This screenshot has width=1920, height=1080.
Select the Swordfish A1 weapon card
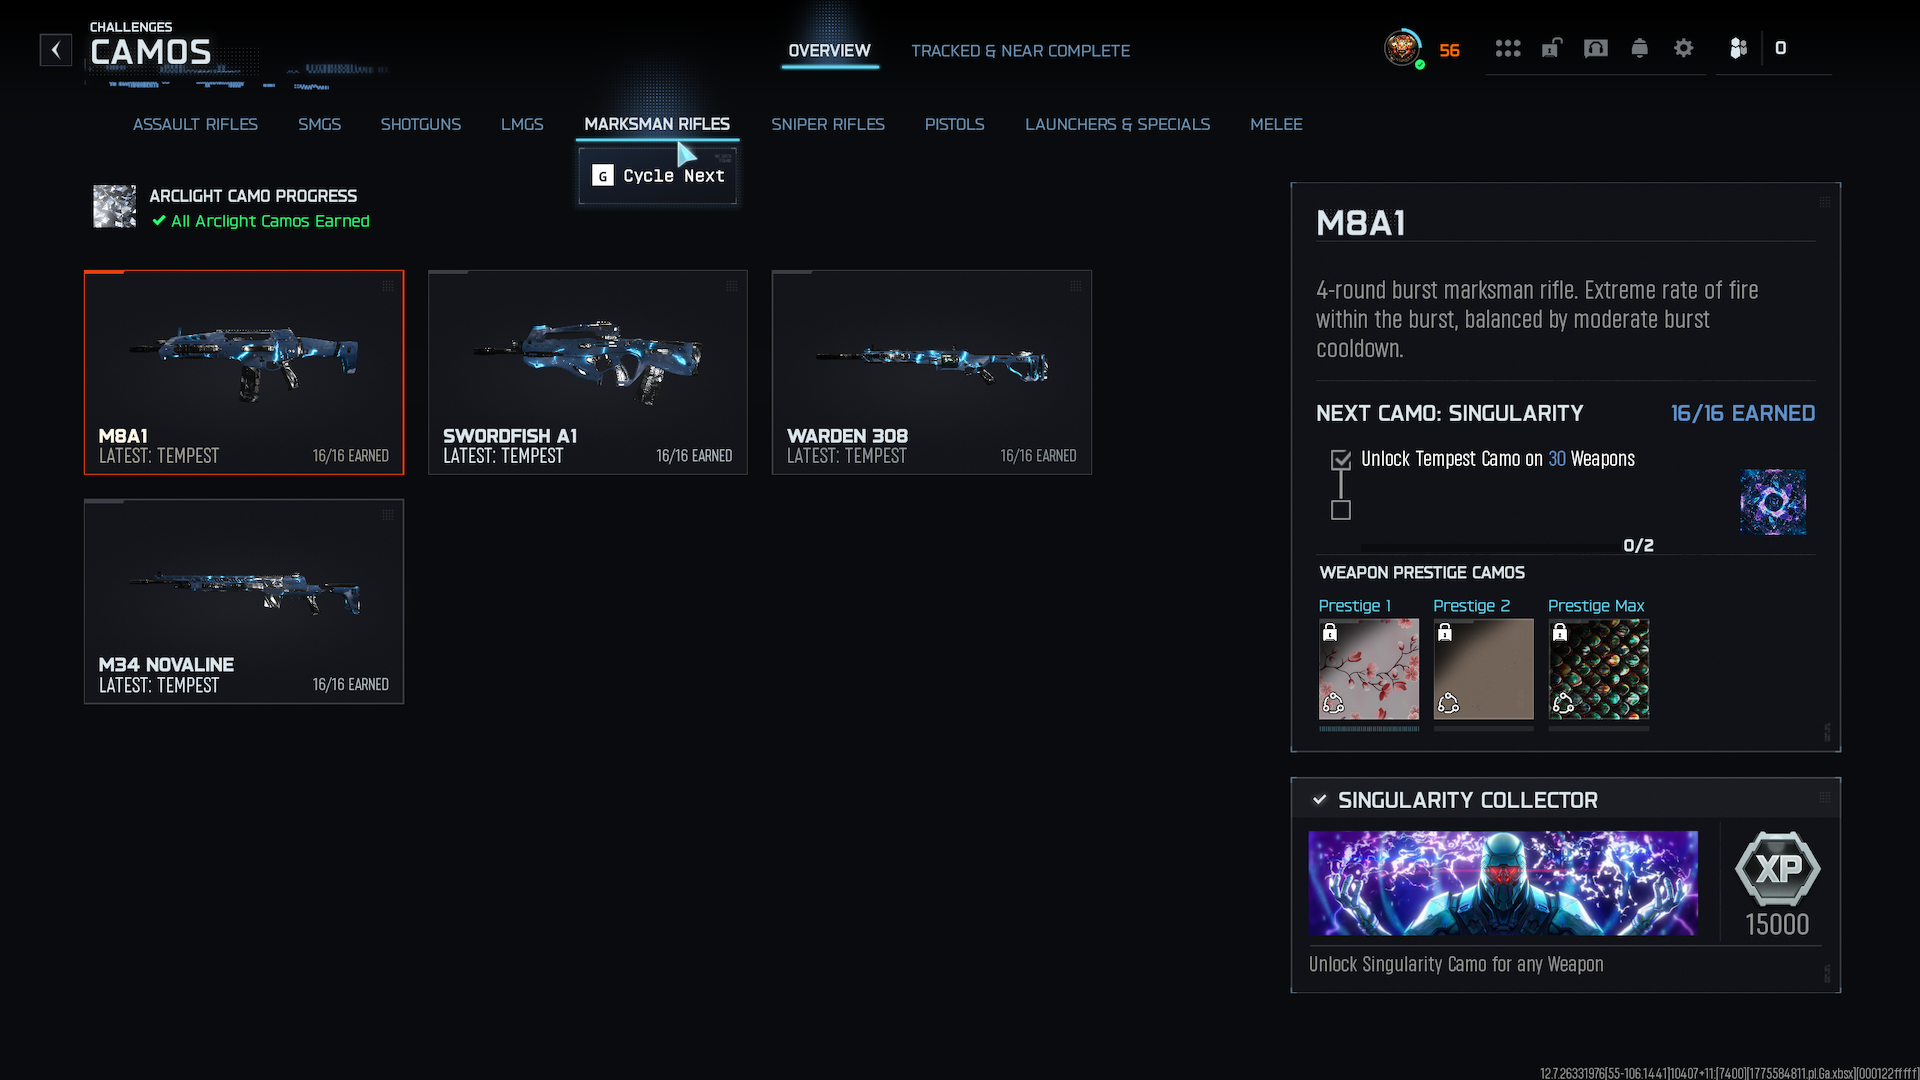coord(587,372)
